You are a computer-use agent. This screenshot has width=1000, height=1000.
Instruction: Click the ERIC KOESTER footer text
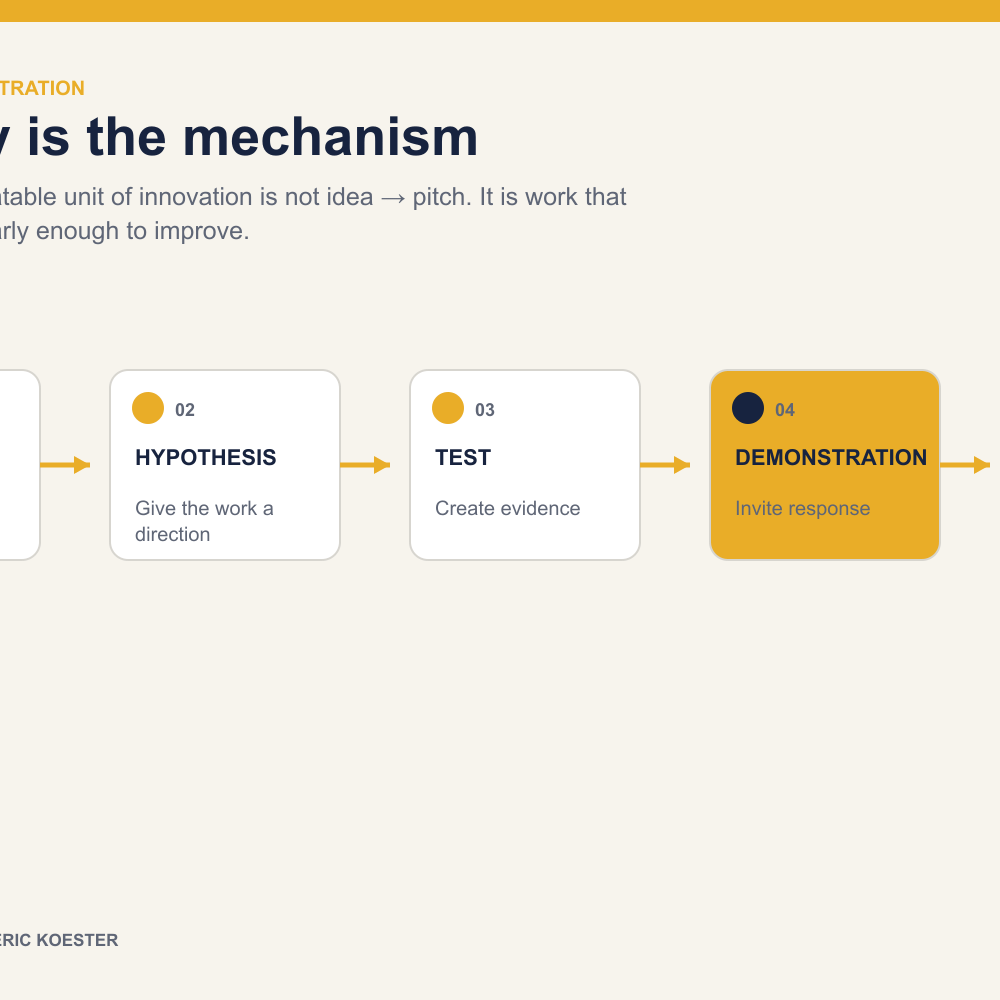click(59, 940)
